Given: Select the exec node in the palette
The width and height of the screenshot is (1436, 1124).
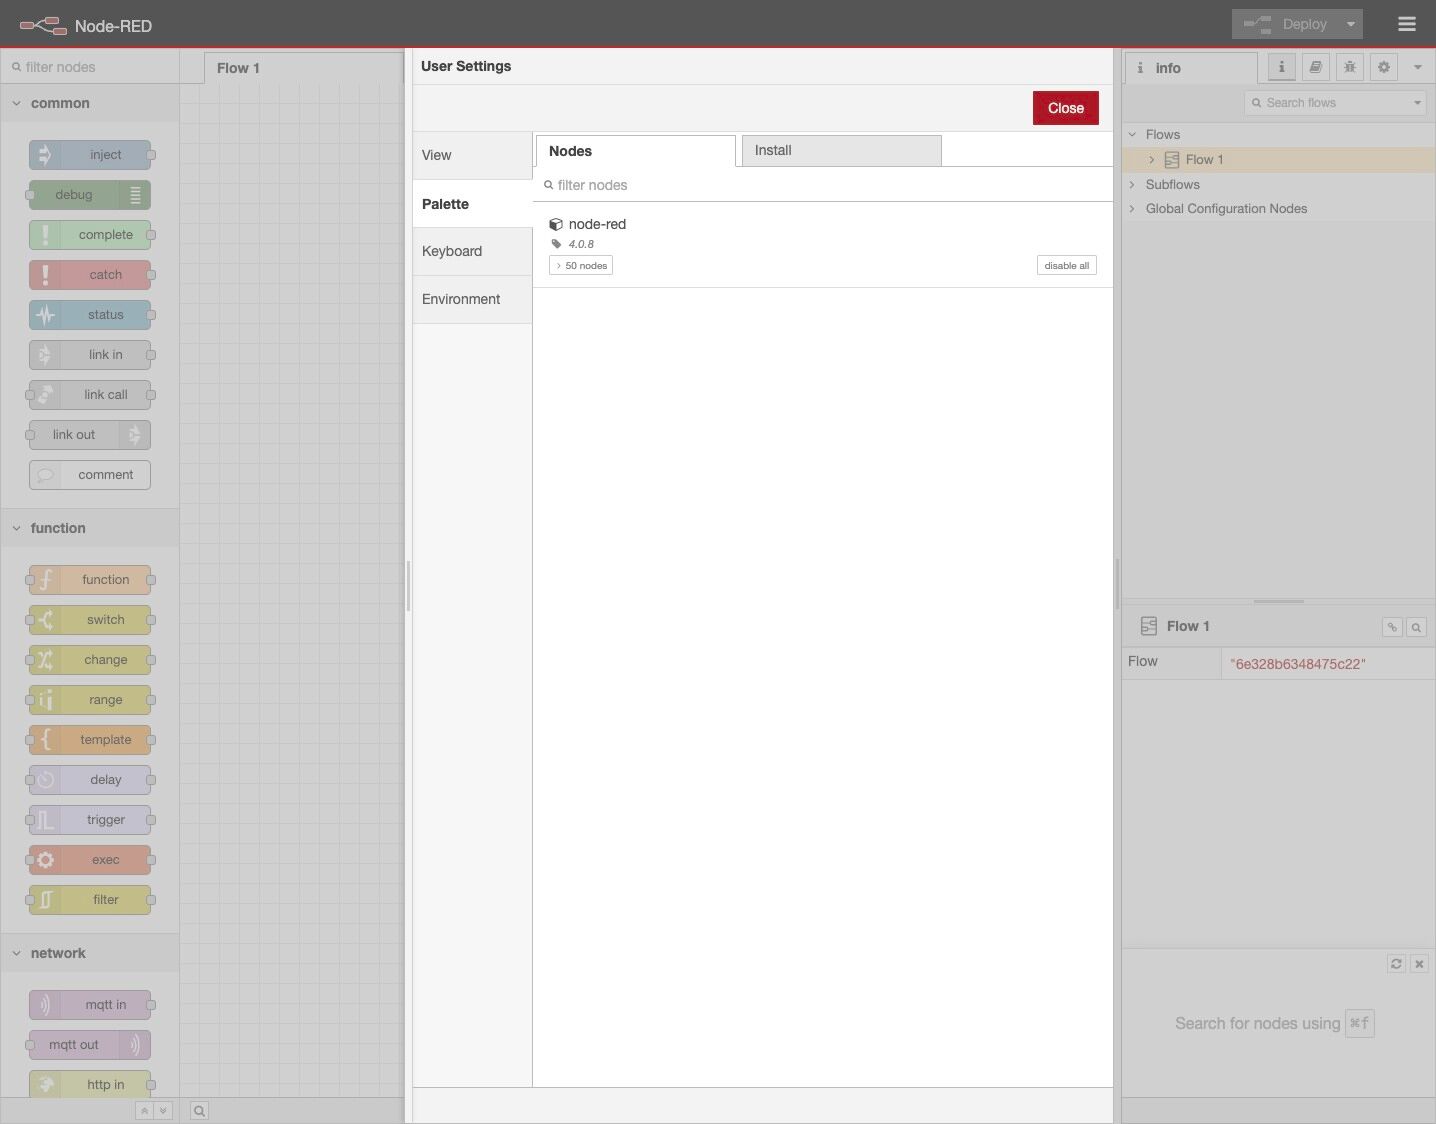Looking at the screenshot, I should coord(90,859).
